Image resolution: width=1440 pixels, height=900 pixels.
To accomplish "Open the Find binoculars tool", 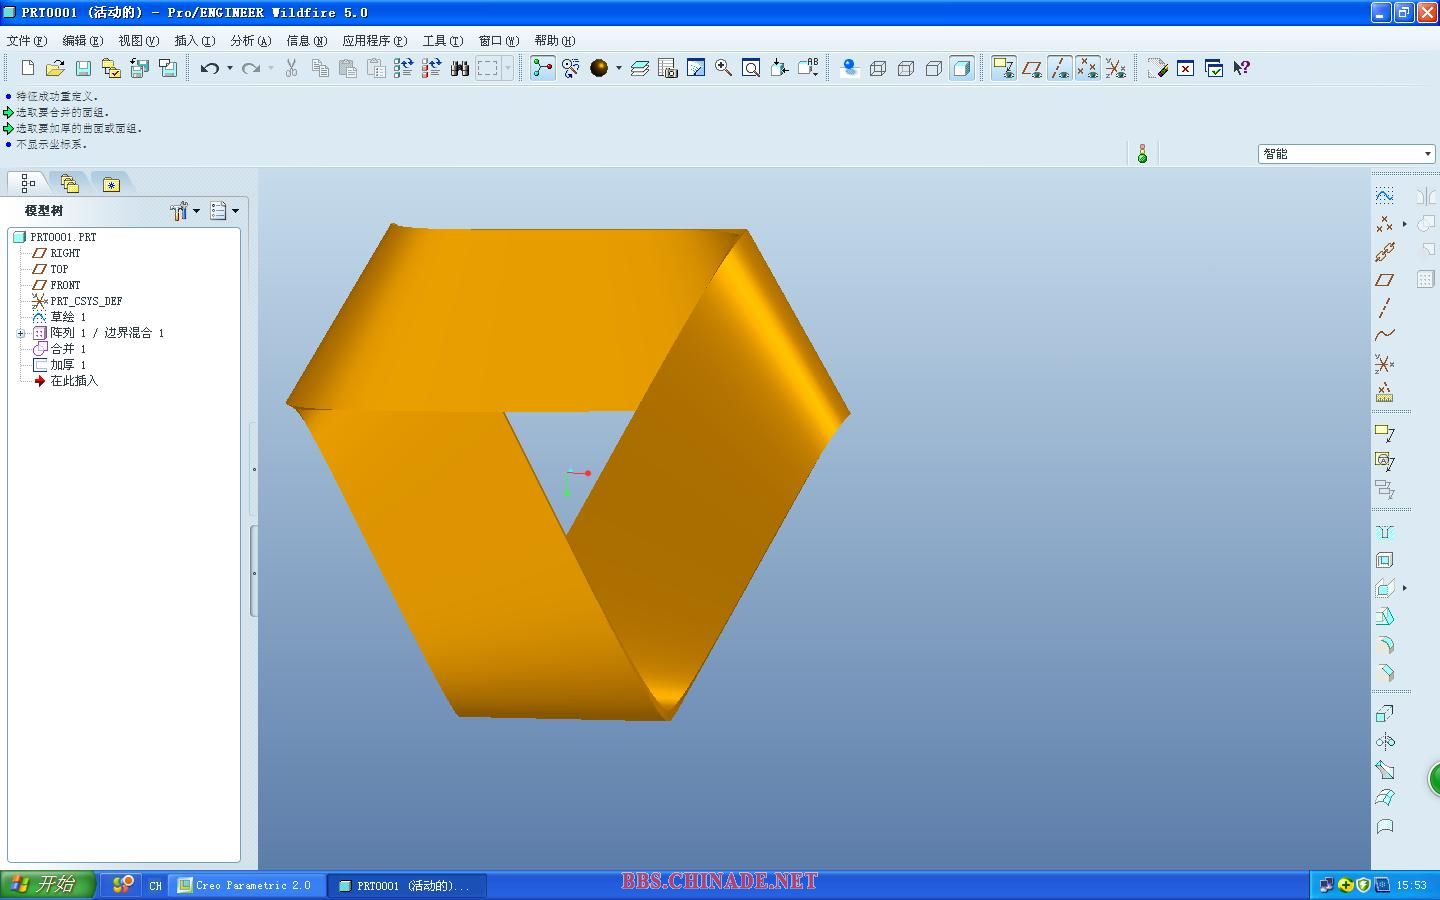I will [x=460, y=68].
